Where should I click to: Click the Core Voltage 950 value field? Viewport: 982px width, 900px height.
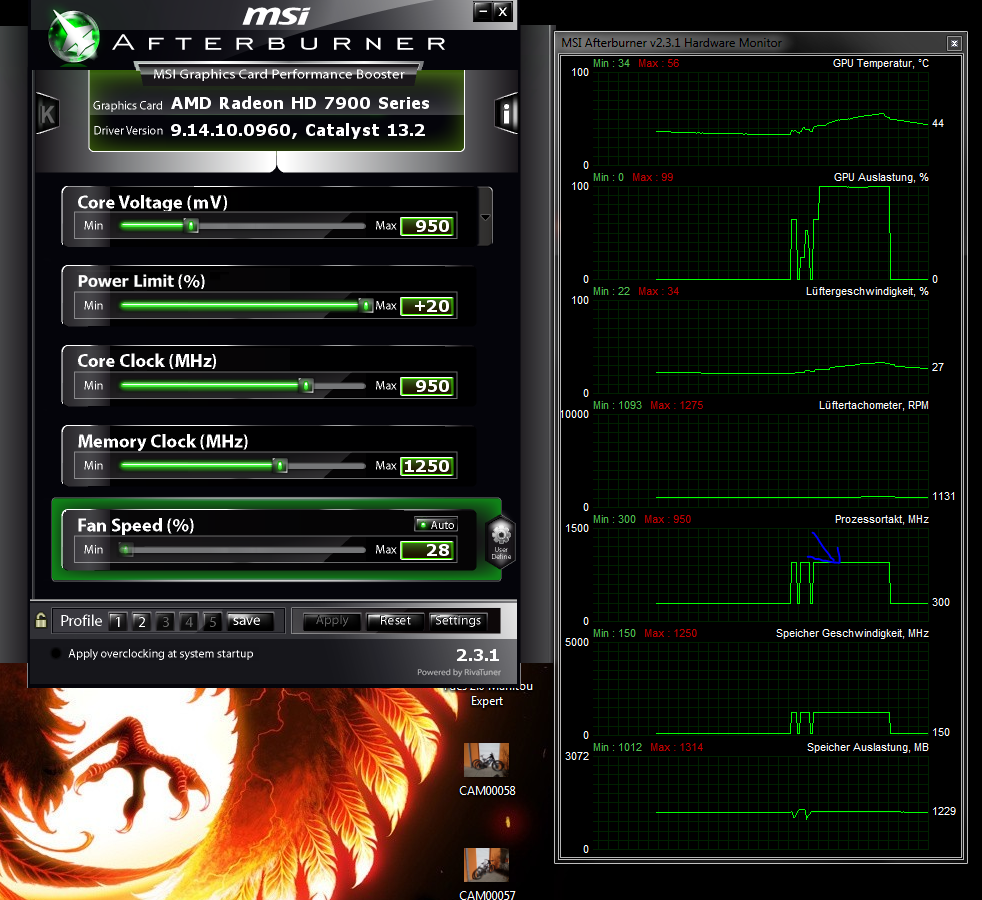point(428,226)
